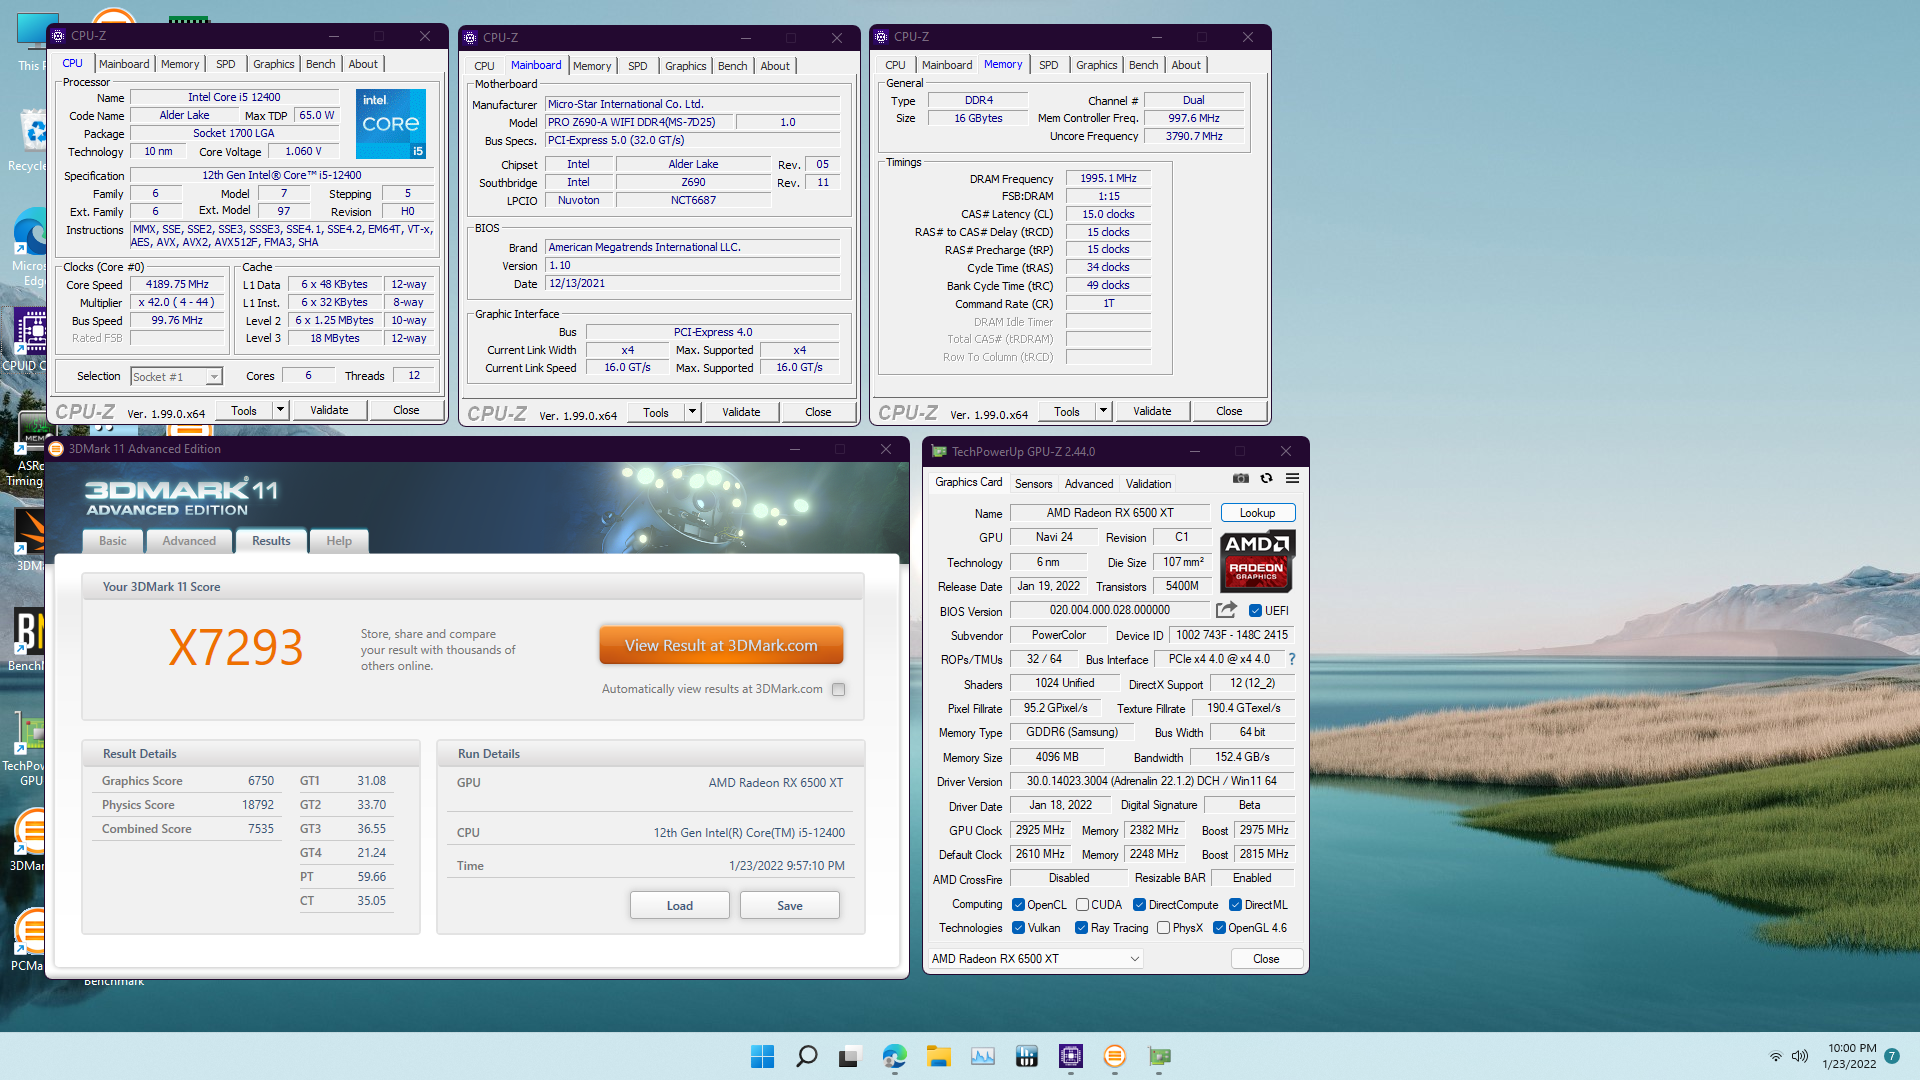1920x1080 pixels.
Task: Click the Graphics Score value 6750
Action: point(260,781)
